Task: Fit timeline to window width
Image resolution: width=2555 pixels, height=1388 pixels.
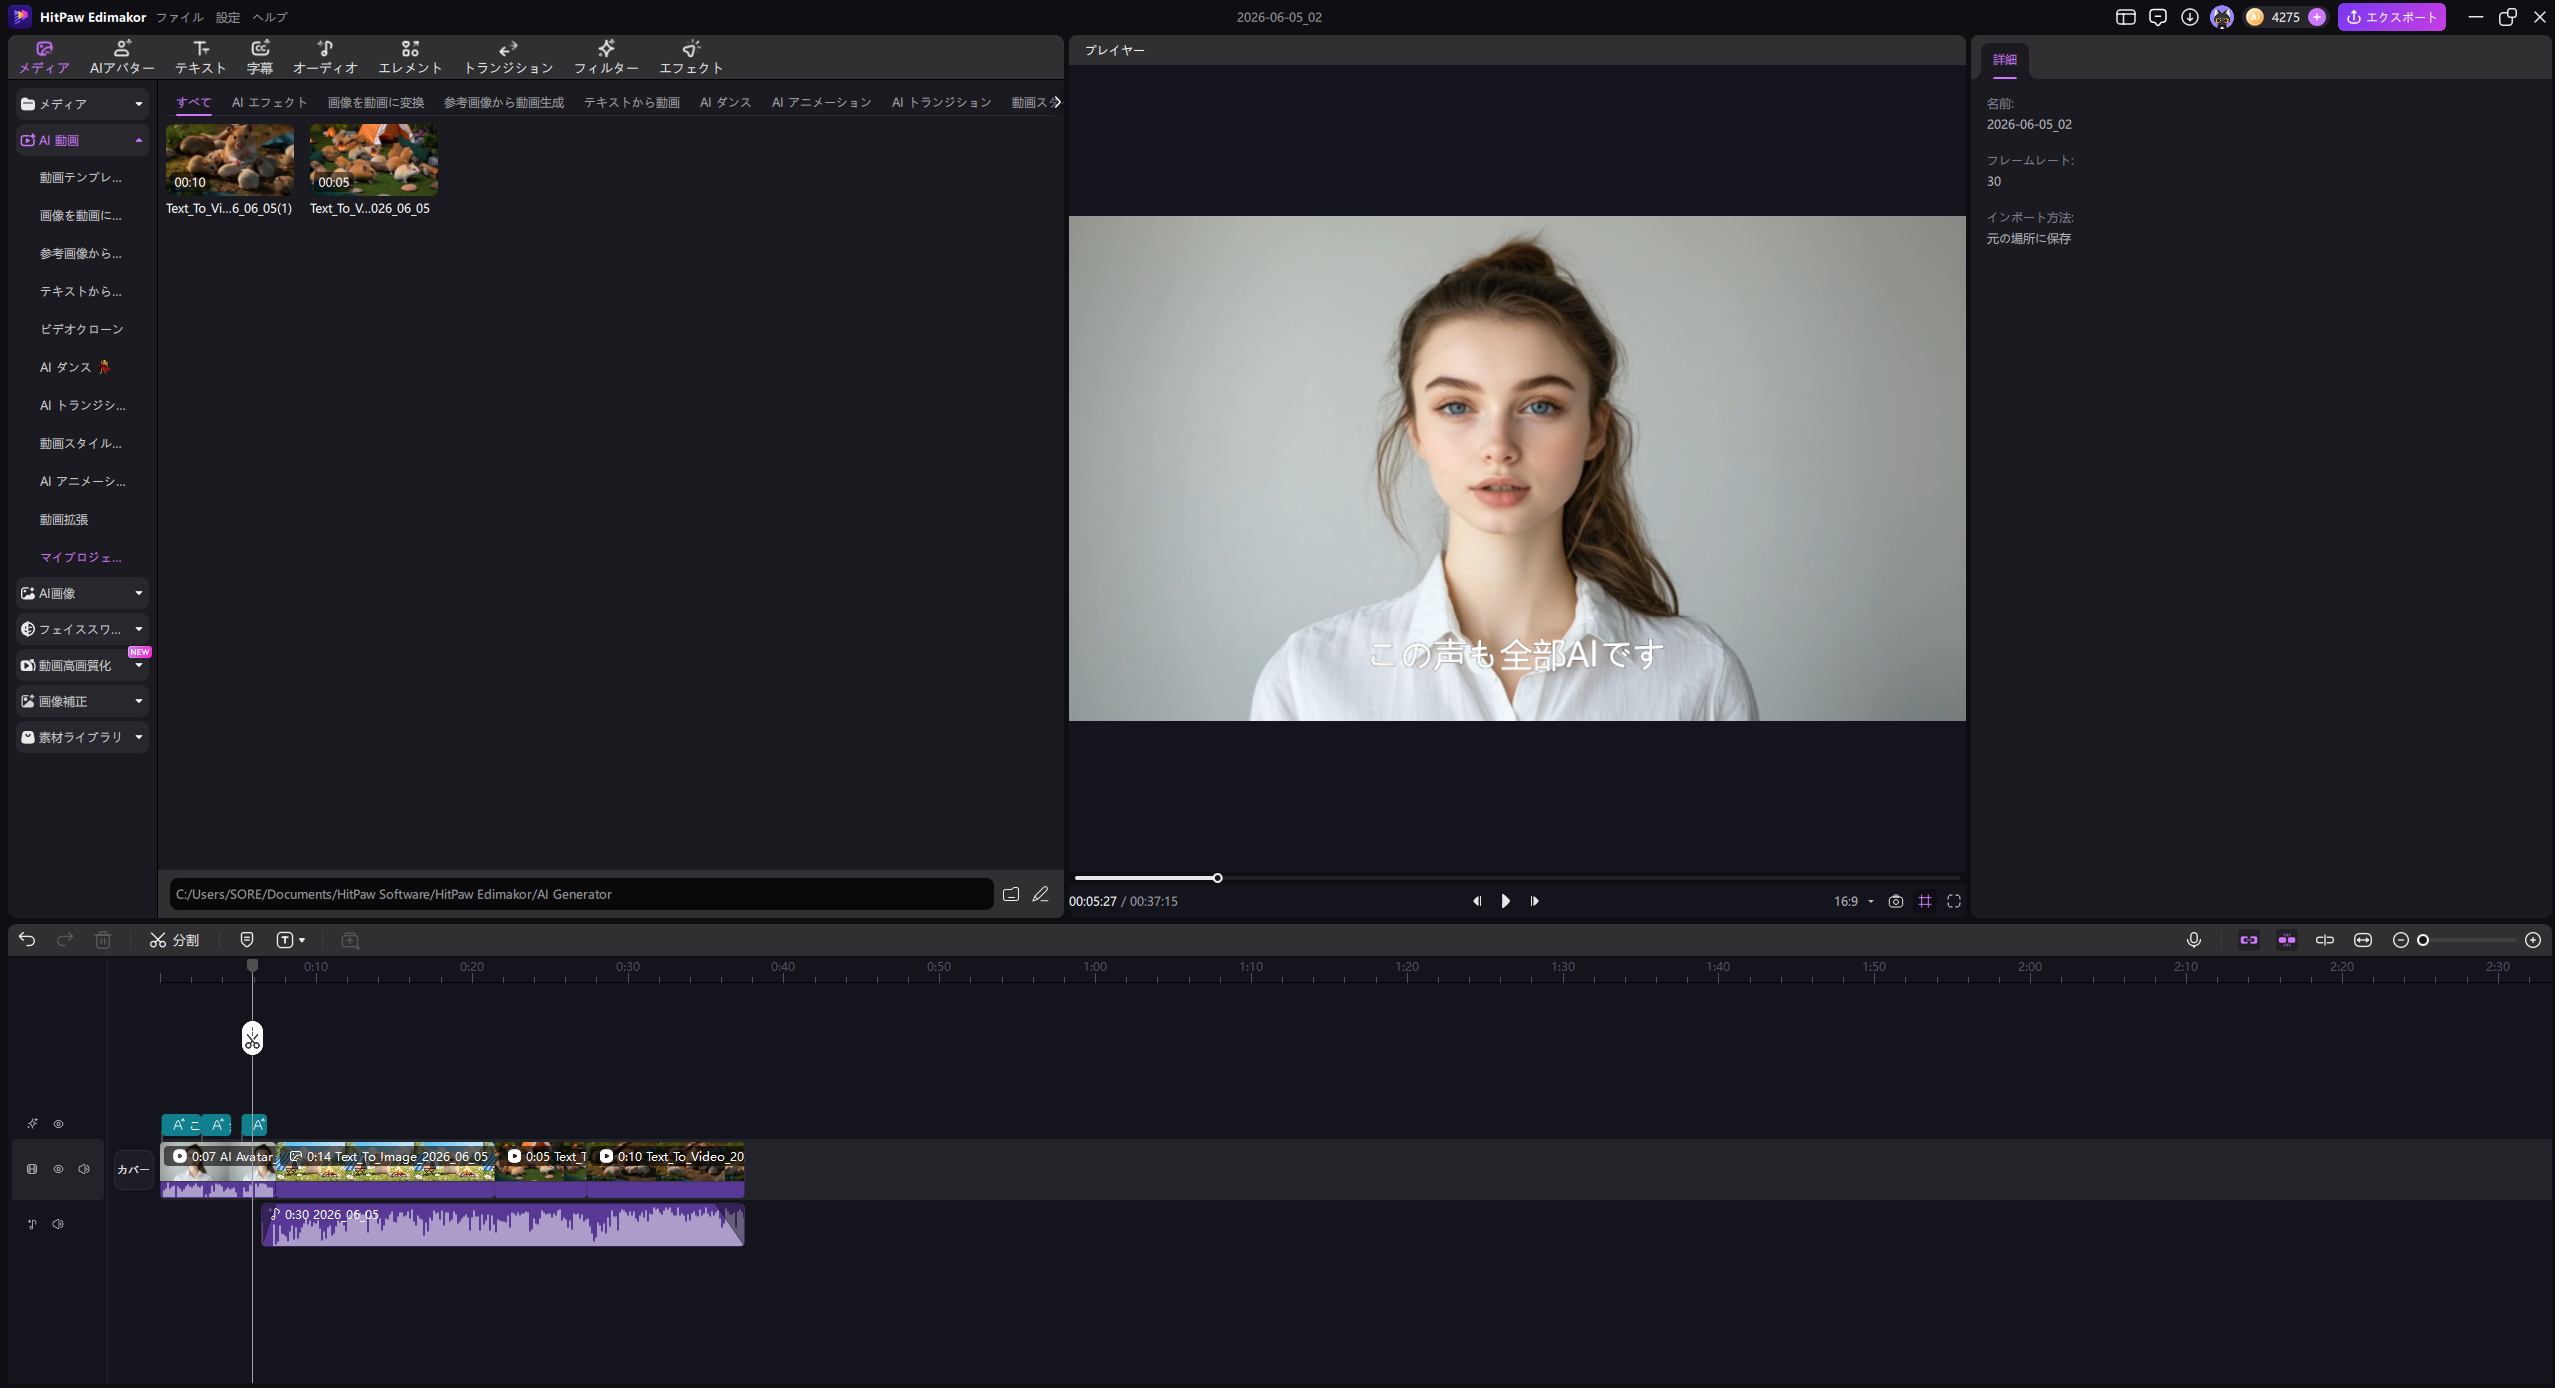Action: (x=2363, y=940)
